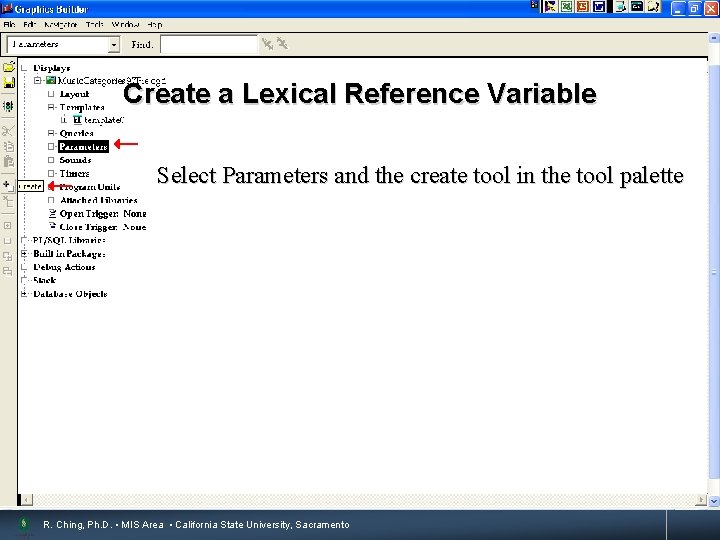
Task: Click the Graphics Builder title bar icon
Action: click(x=6, y=8)
